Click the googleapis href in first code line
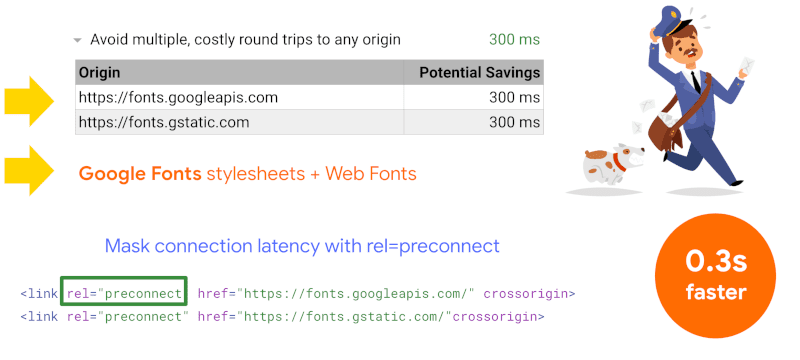This screenshot has height=360, width=800. pyautogui.click(x=337, y=294)
